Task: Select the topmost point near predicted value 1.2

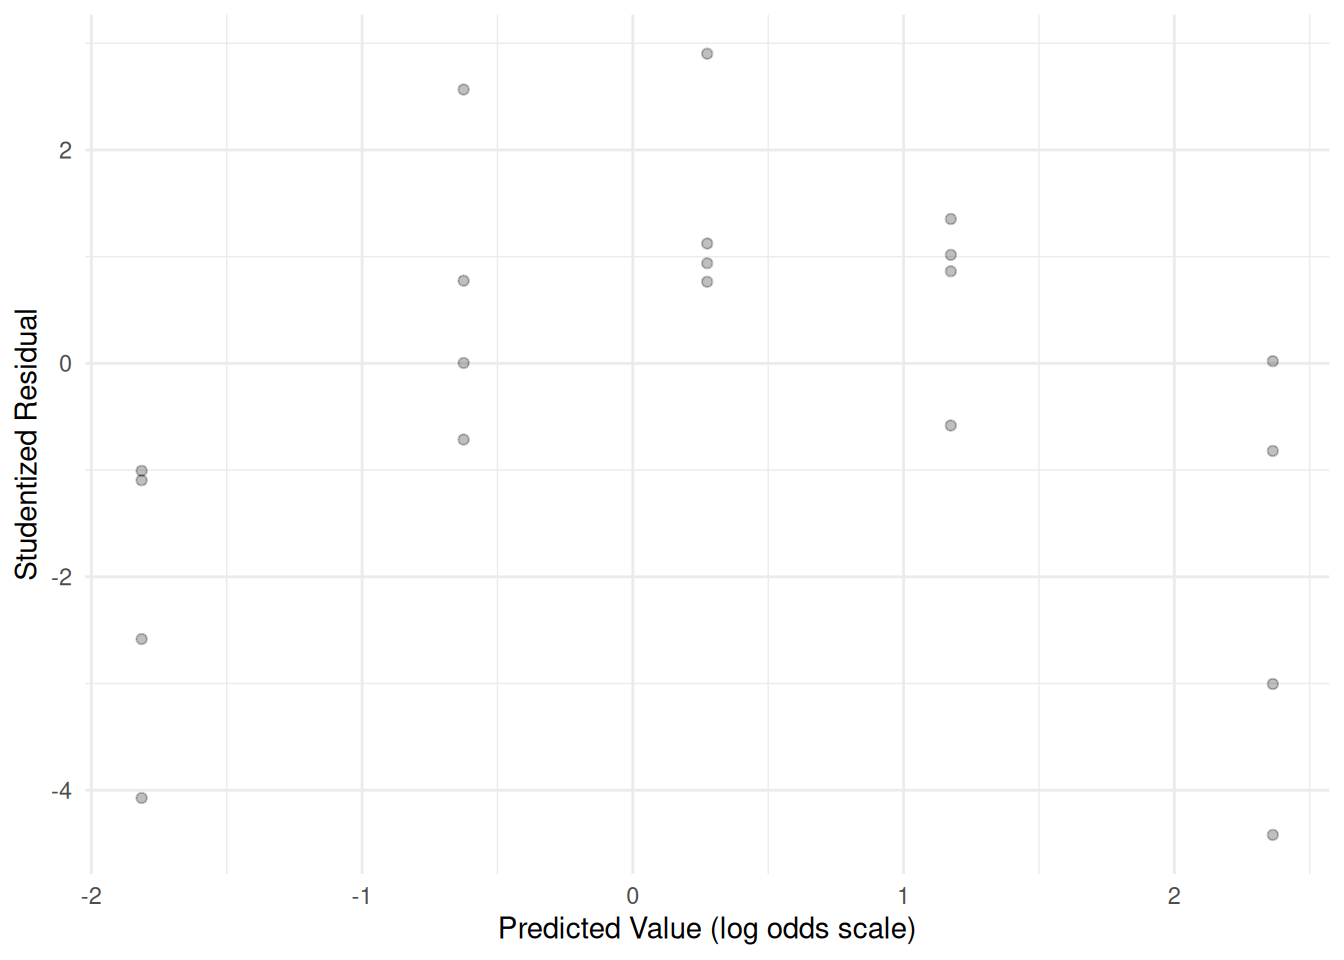Action: tap(951, 219)
